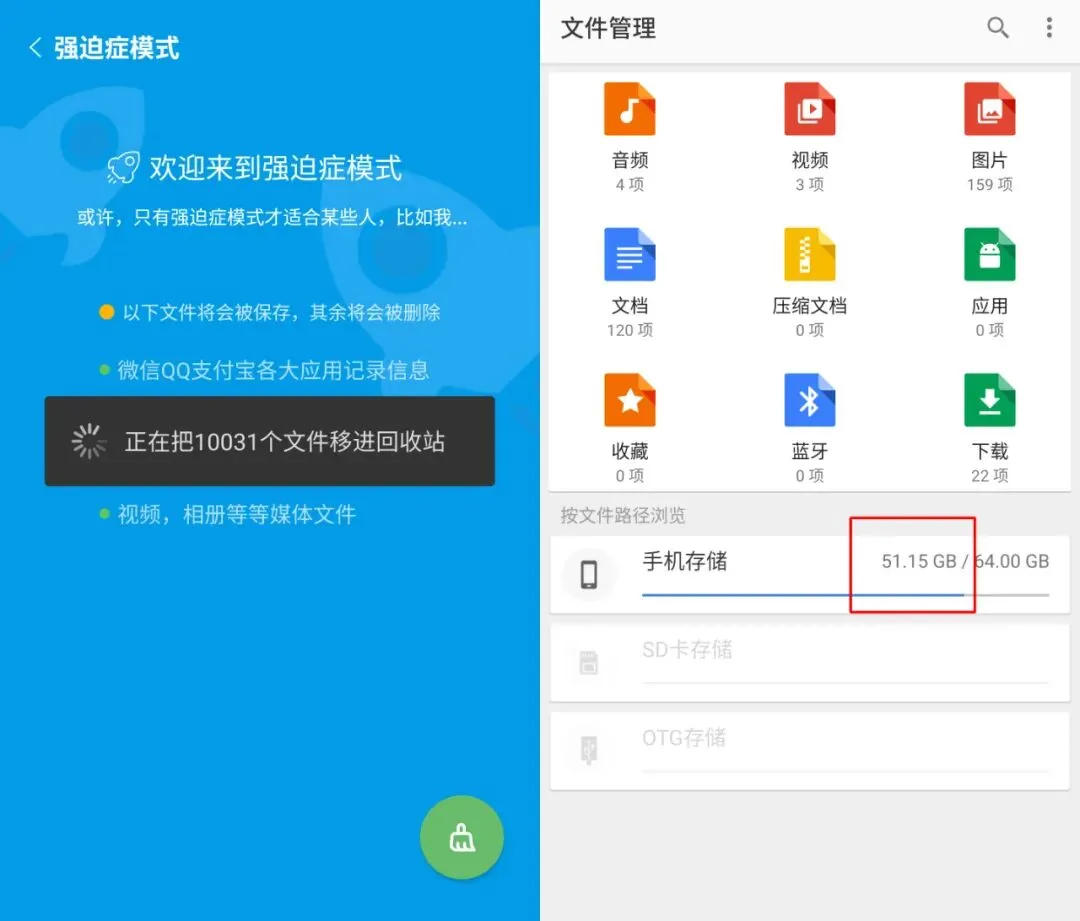Image resolution: width=1080 pixels, height=921 pixels.
Task: Open the 蓝牙 bluetooth category
Action: click(x=809, y=428)
